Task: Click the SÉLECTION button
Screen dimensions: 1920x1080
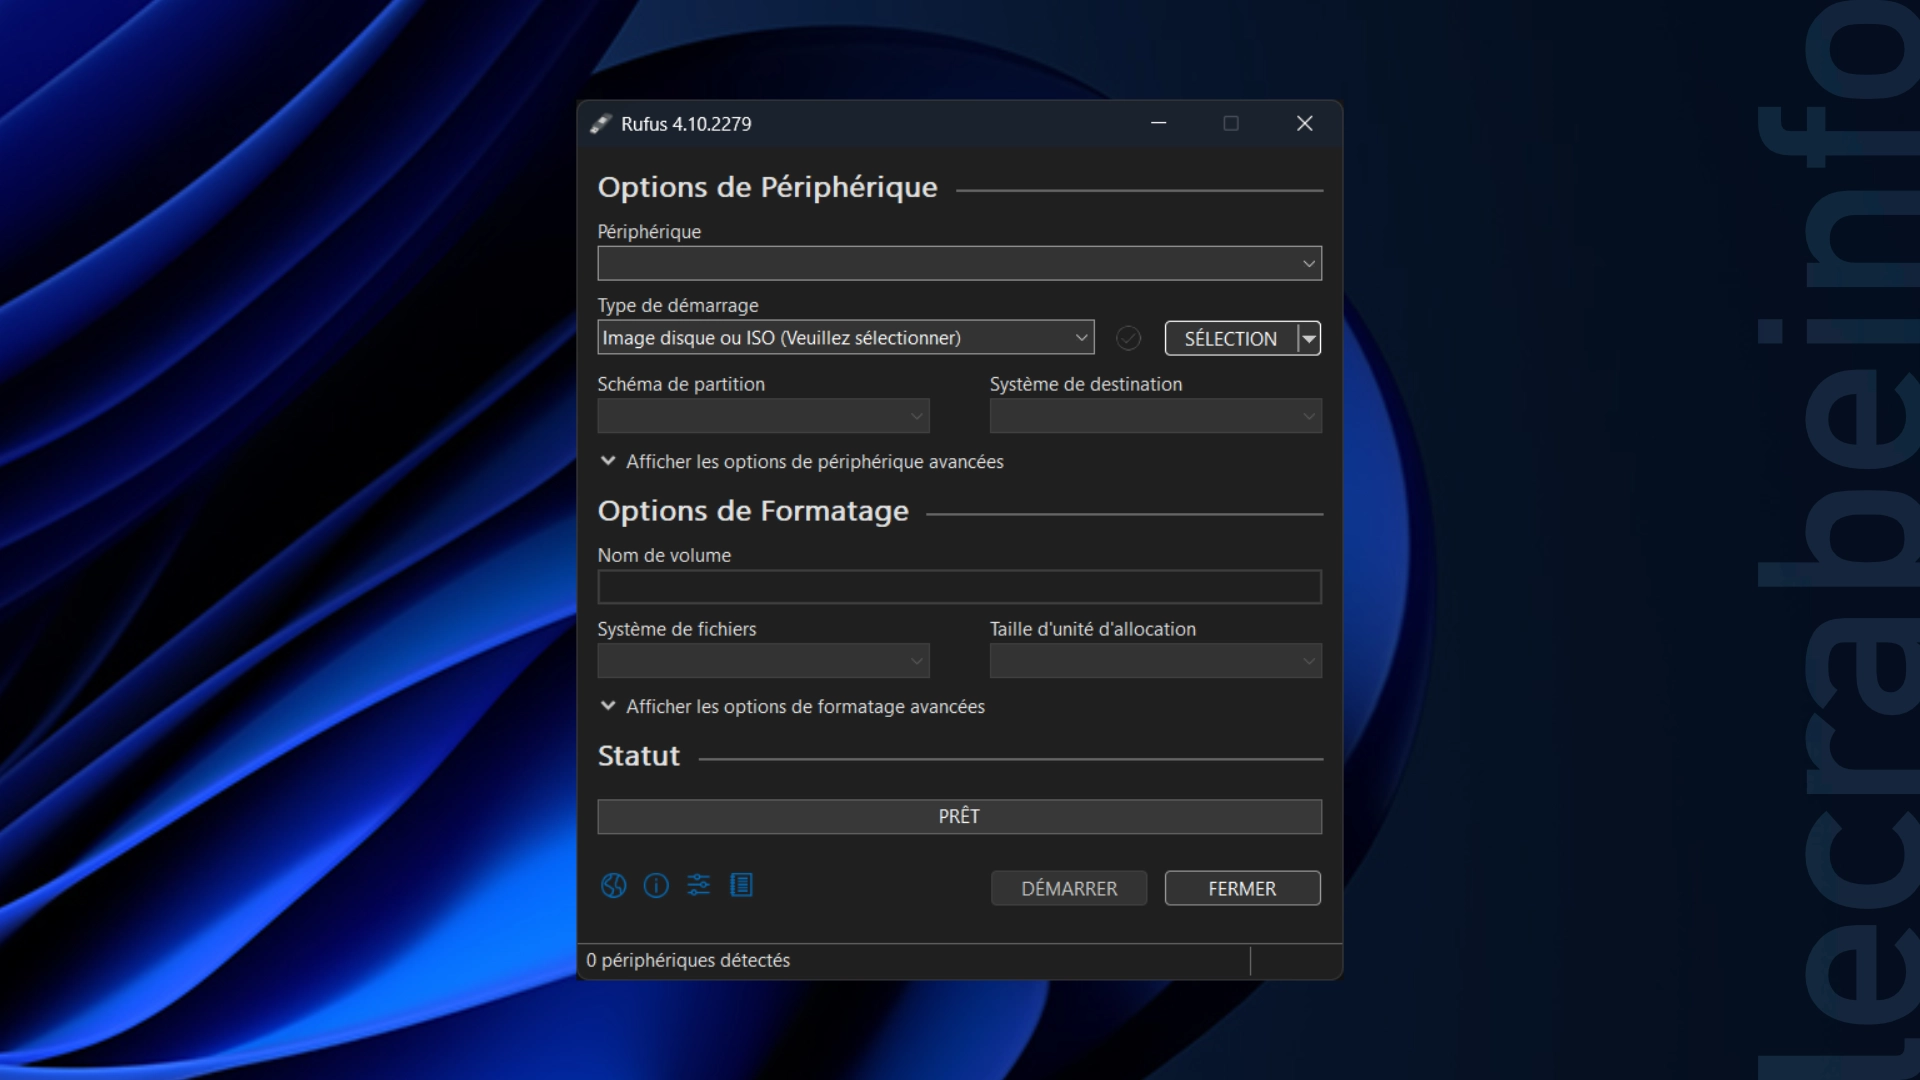Action: click(x=1231, y=338)
